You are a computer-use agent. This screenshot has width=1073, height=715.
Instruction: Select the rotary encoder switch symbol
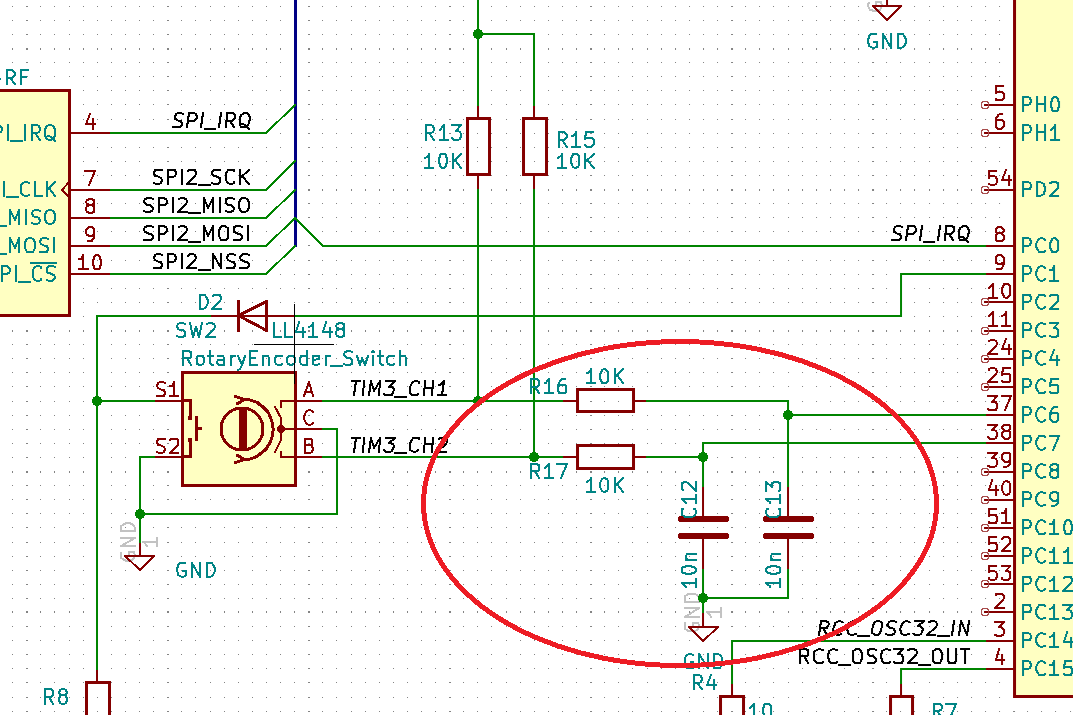click(239, 429)
